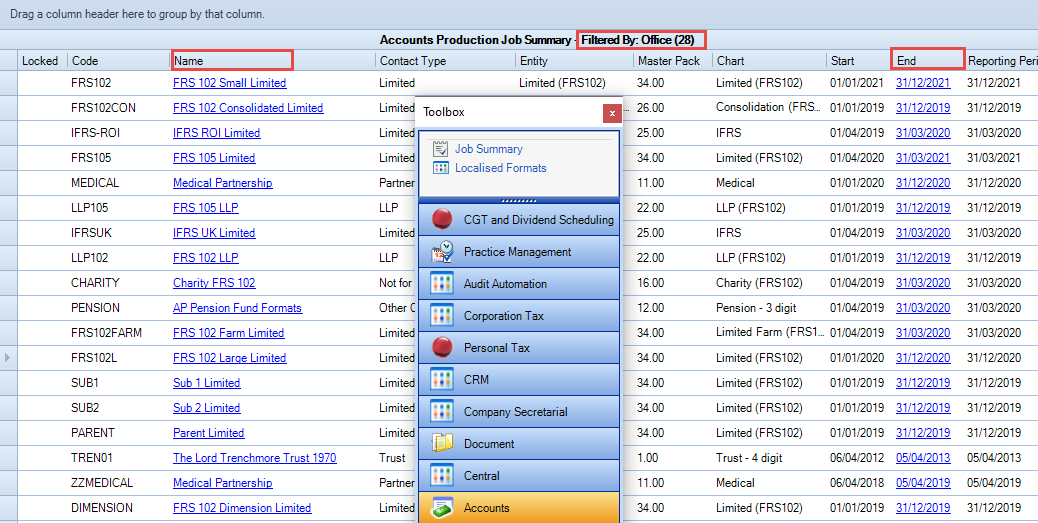Sort by the Contact Type column header
The width and height of the screenshot is (1038, 523).
coord(445,61)
